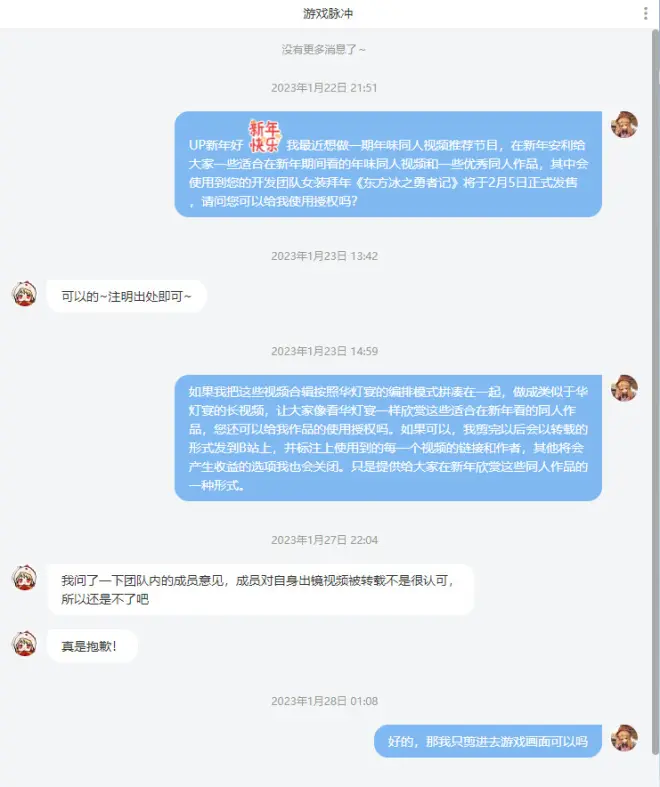
Task: Click the blue message starting with "UP新年好"
Action: 388,164
